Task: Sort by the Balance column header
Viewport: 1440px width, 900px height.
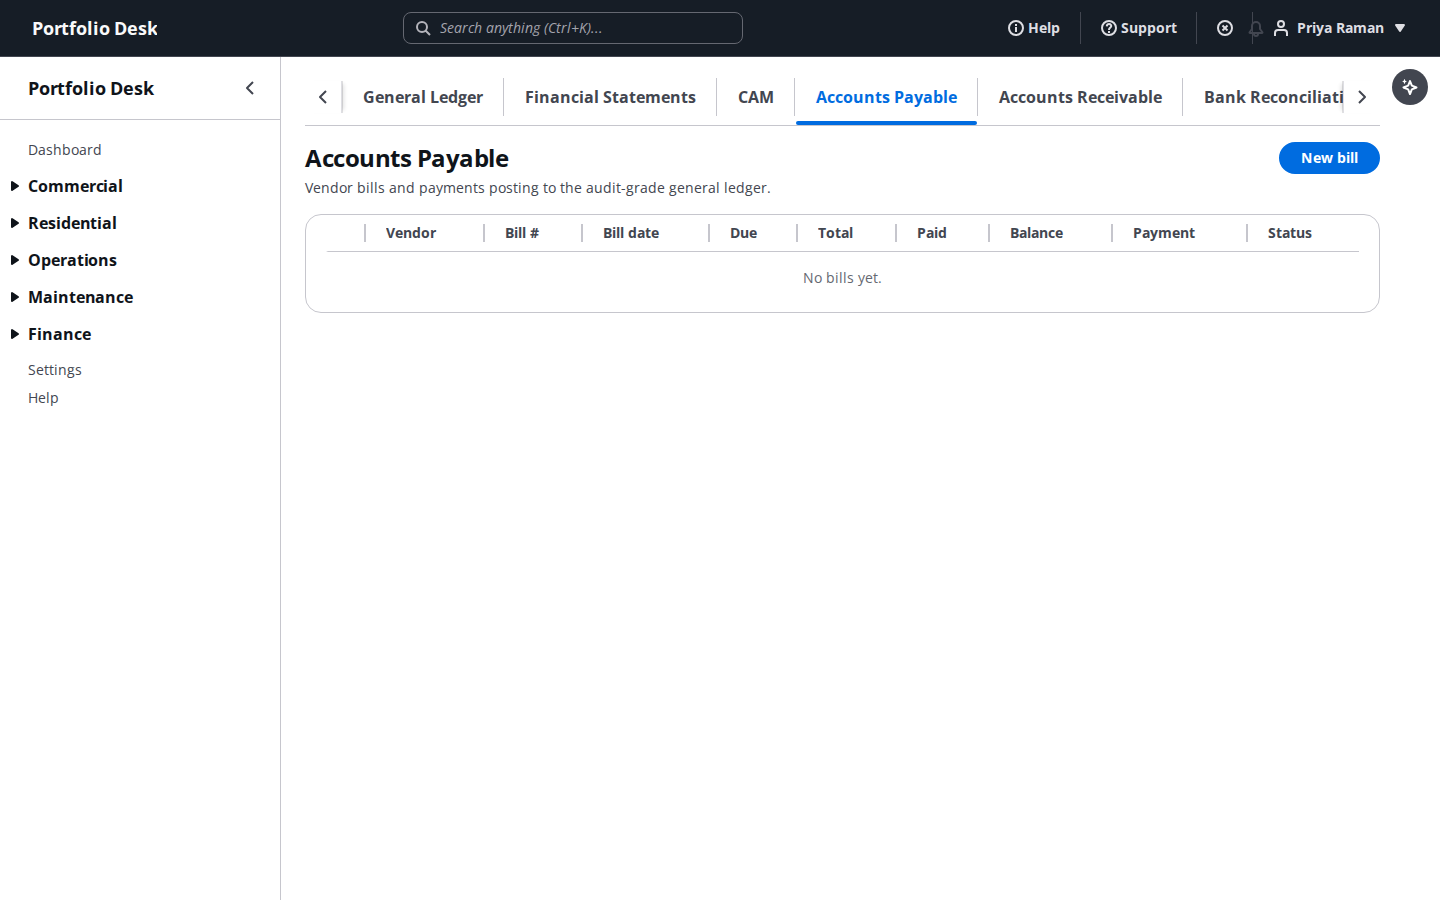Action: [1036, 233]
